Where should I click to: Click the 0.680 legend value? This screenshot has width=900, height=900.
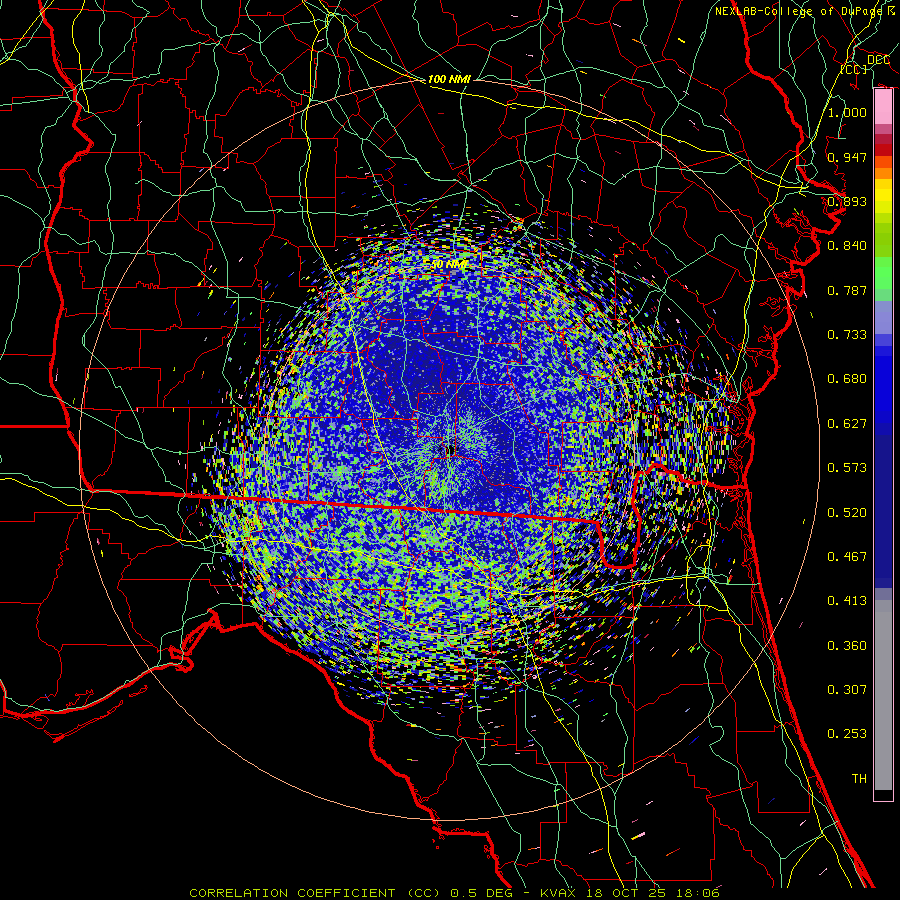tap(847, 379)
